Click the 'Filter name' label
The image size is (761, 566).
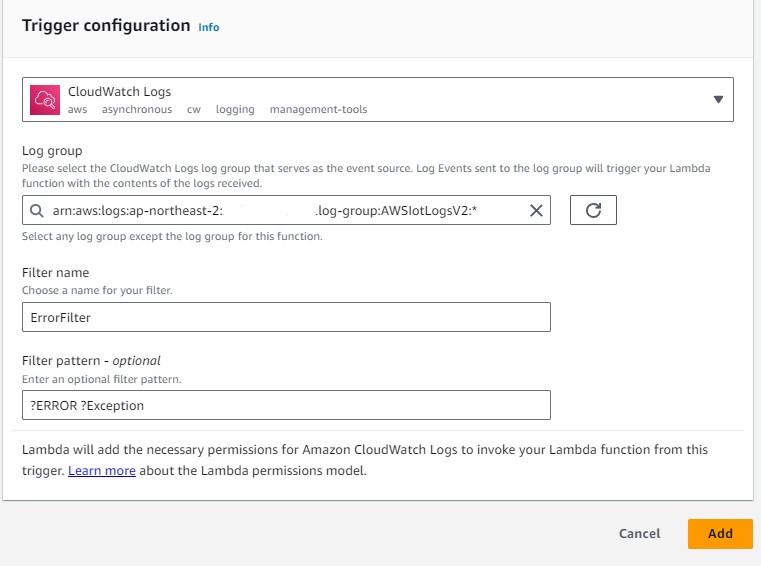coord(55,272)
